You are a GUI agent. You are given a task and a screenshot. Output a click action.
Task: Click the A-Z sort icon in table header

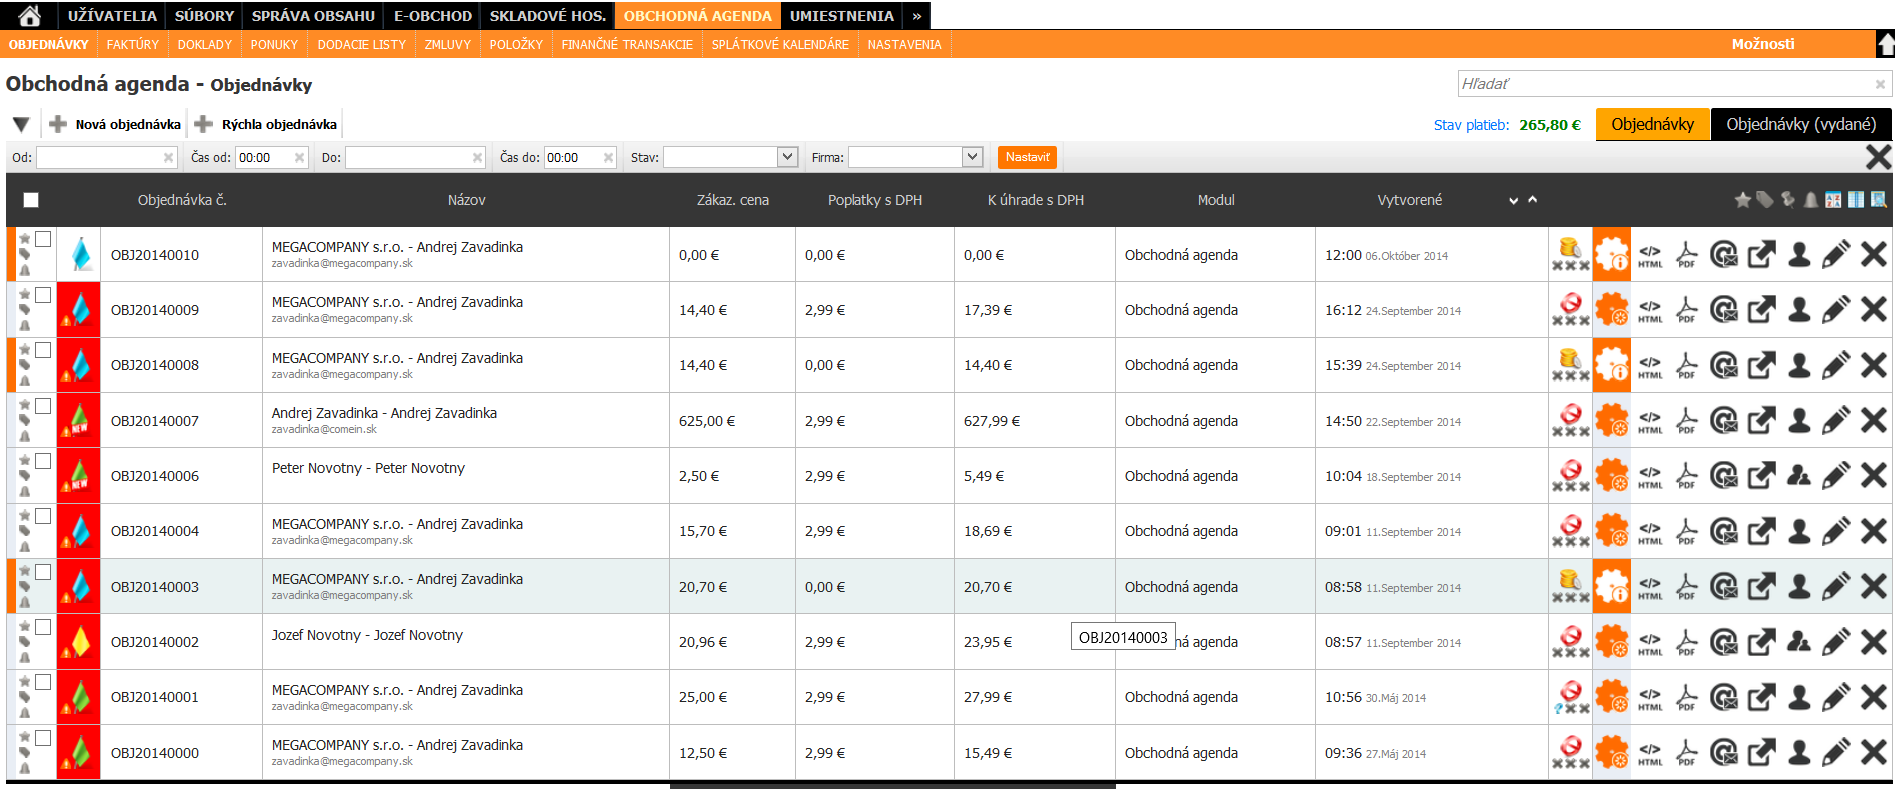pyautogui.click(x=1833, y=200)
